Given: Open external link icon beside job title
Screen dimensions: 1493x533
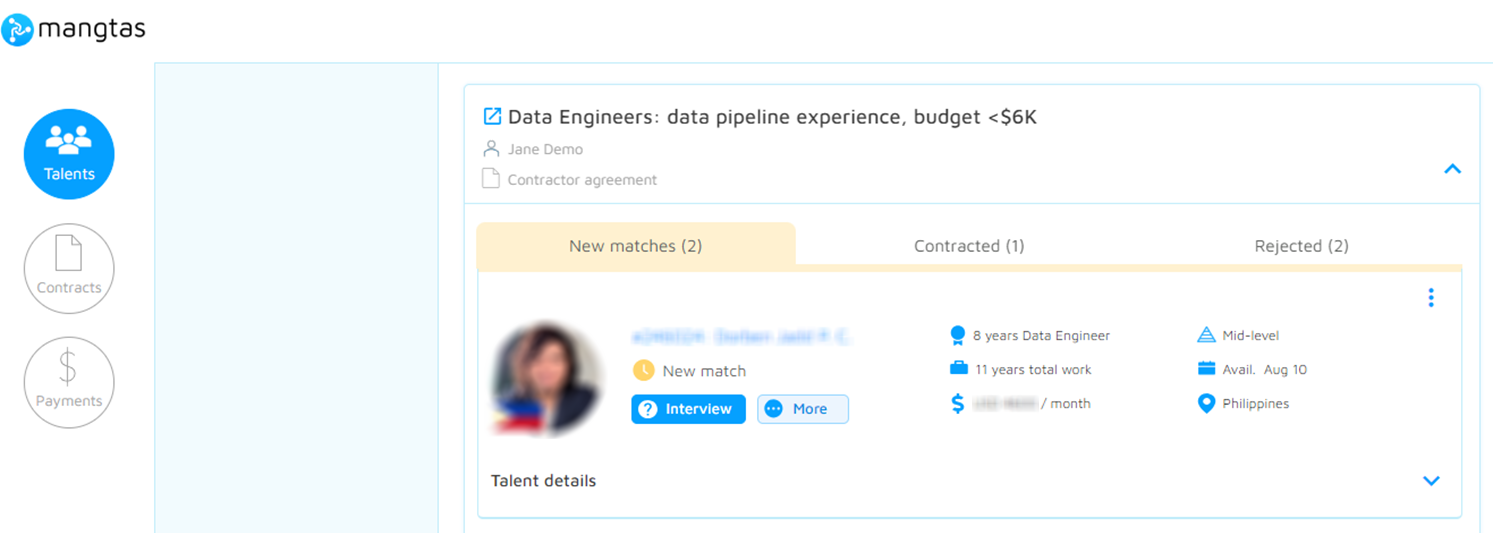Looking at the screenshot, I should click(x=492, y=116).
